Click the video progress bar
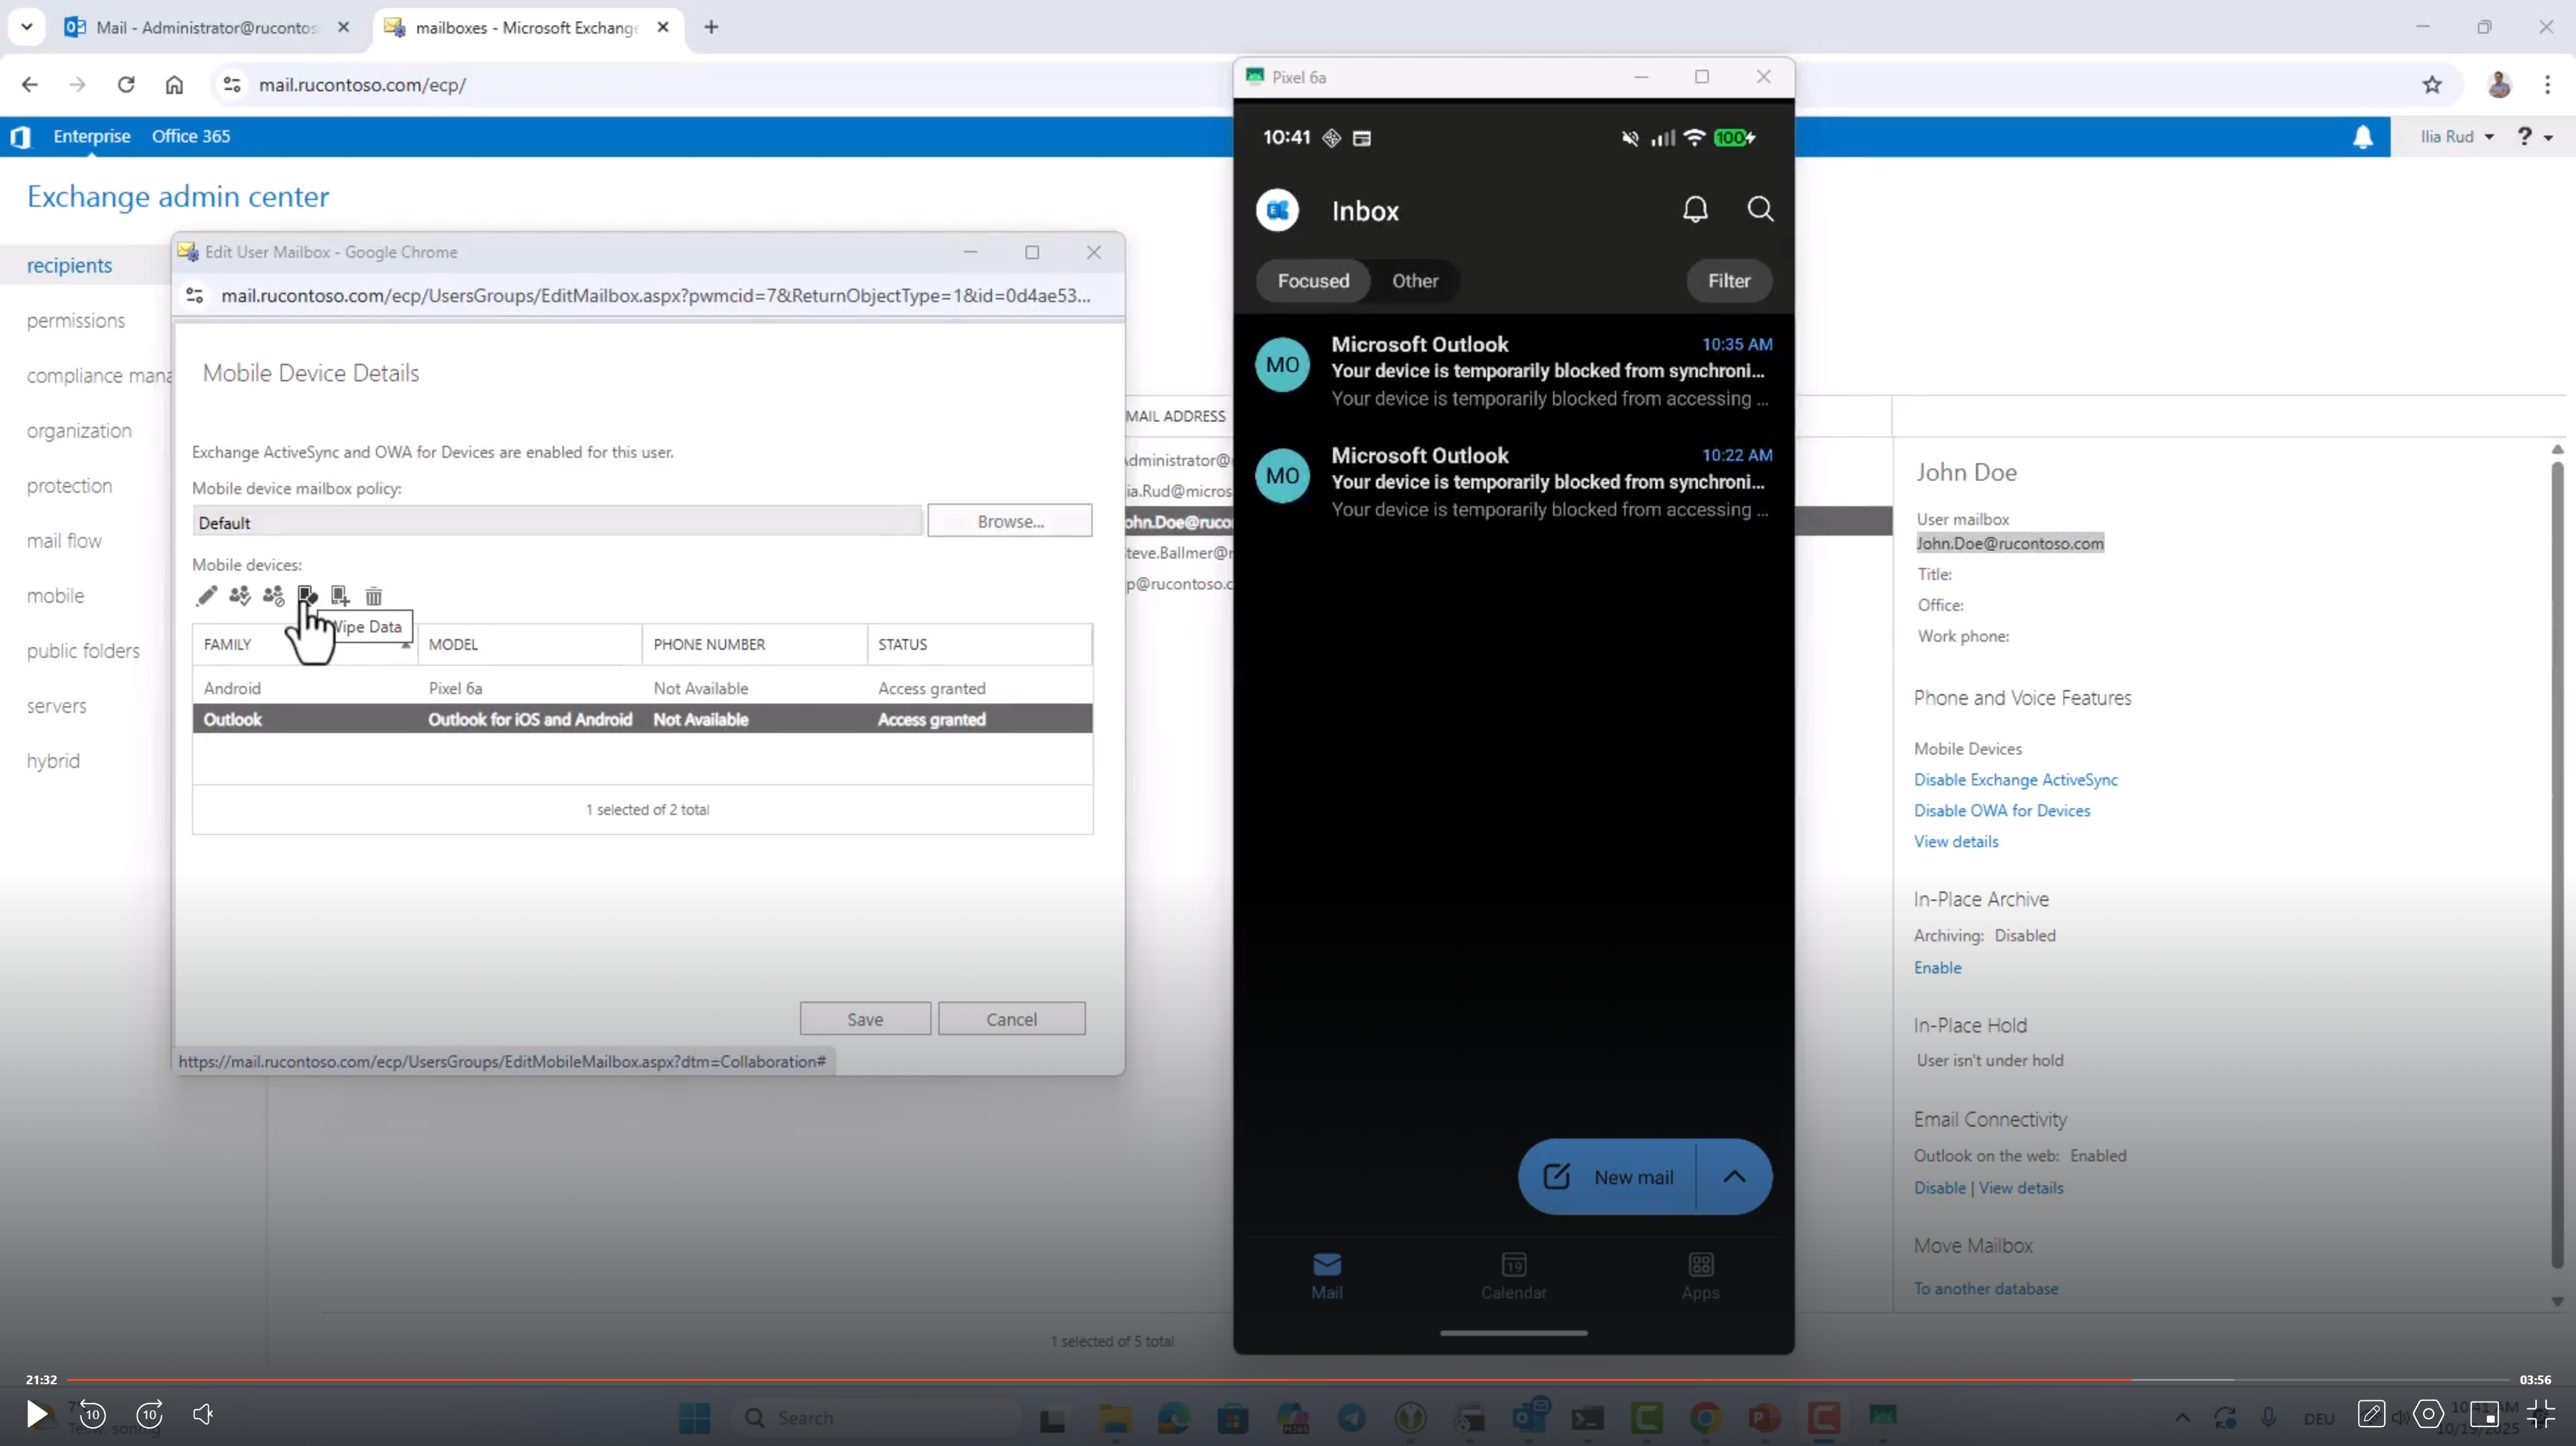The width and height of the screenshot is (2576, 1446). pyautogui.click(x=1200, y=1379)
